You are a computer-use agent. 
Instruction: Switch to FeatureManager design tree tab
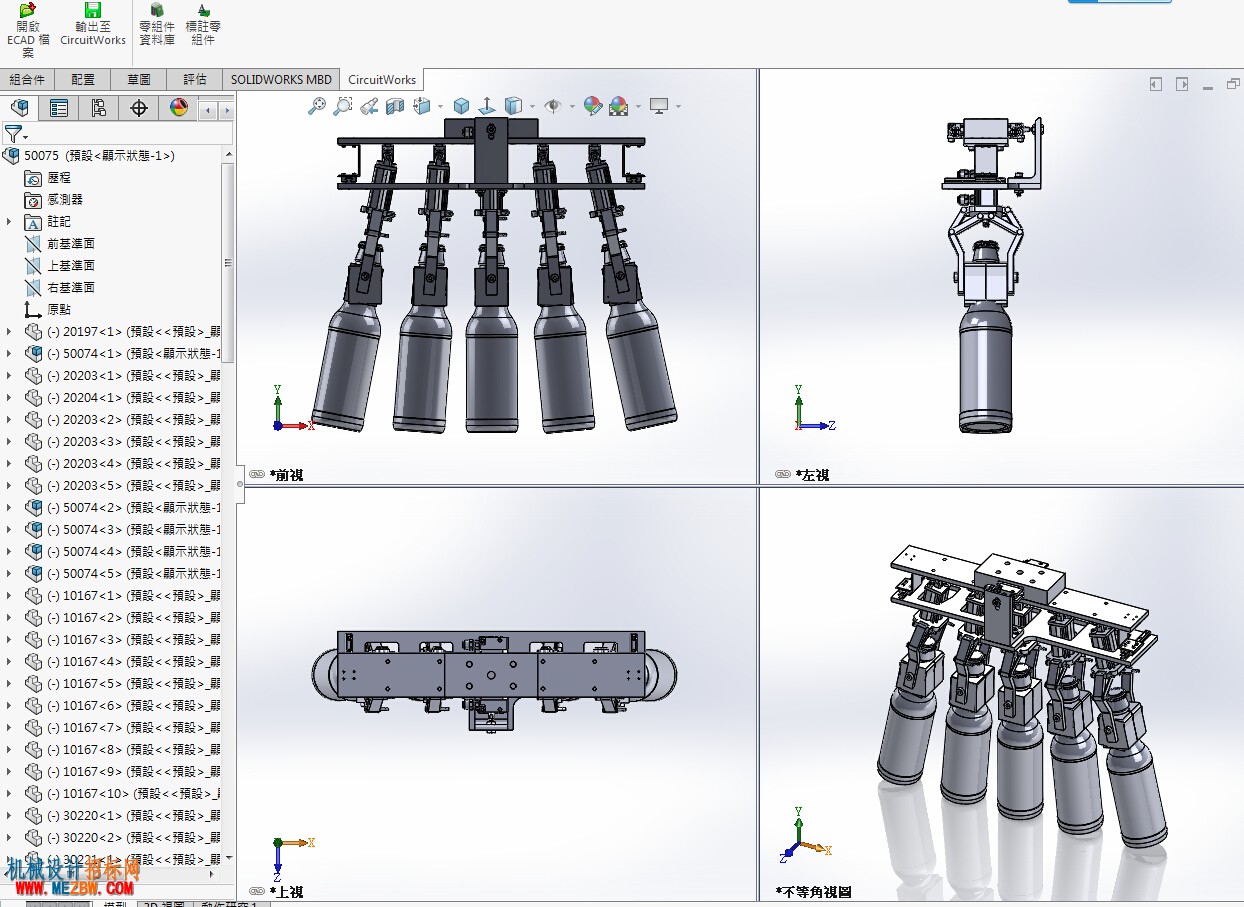pos(19,108)
